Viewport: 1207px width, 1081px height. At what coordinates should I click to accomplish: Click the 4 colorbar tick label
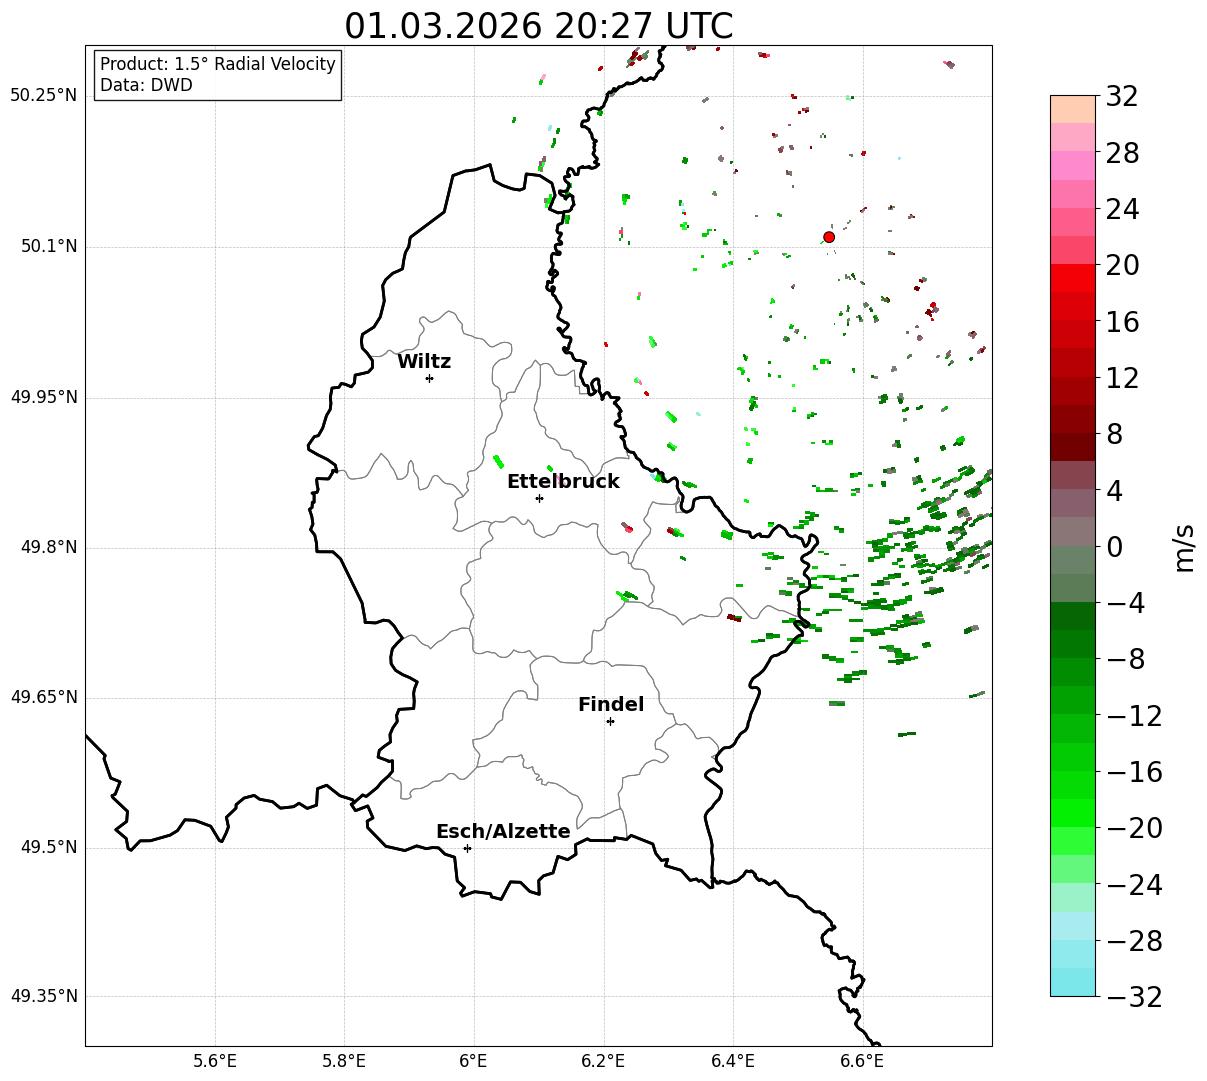point(1113,491)
